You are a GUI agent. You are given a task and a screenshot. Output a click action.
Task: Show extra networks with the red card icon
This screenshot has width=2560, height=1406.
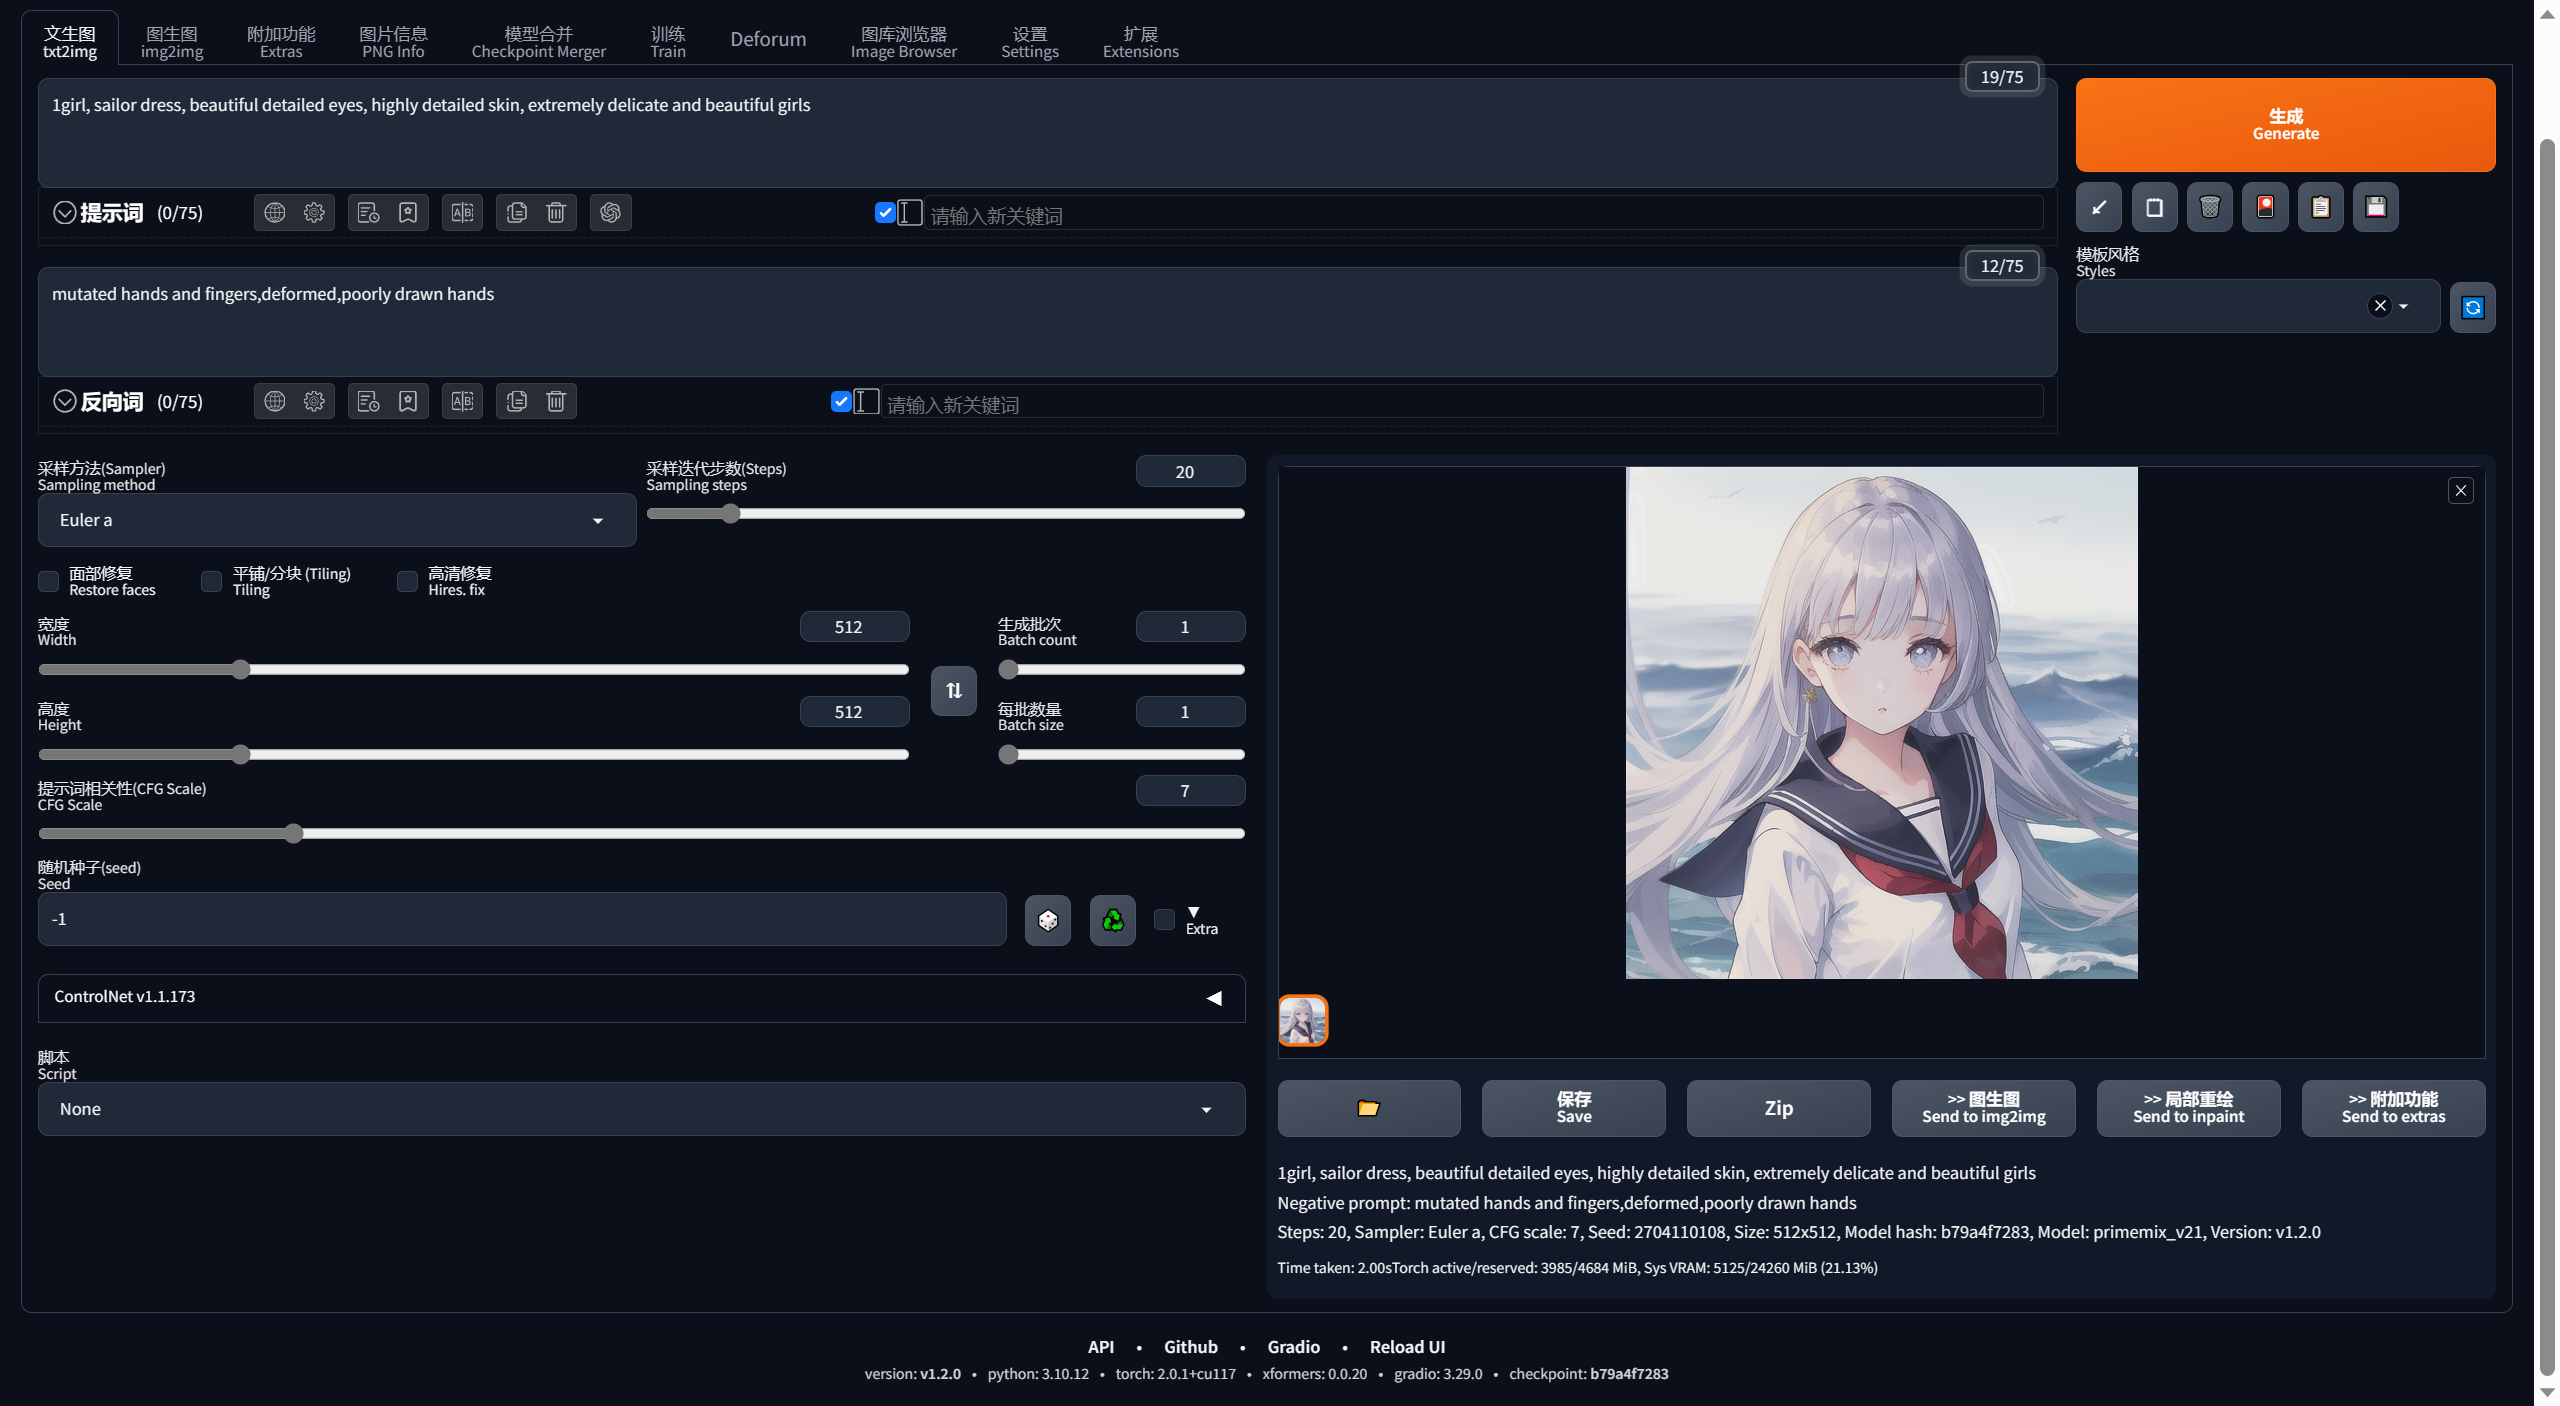coord(2265,207)
